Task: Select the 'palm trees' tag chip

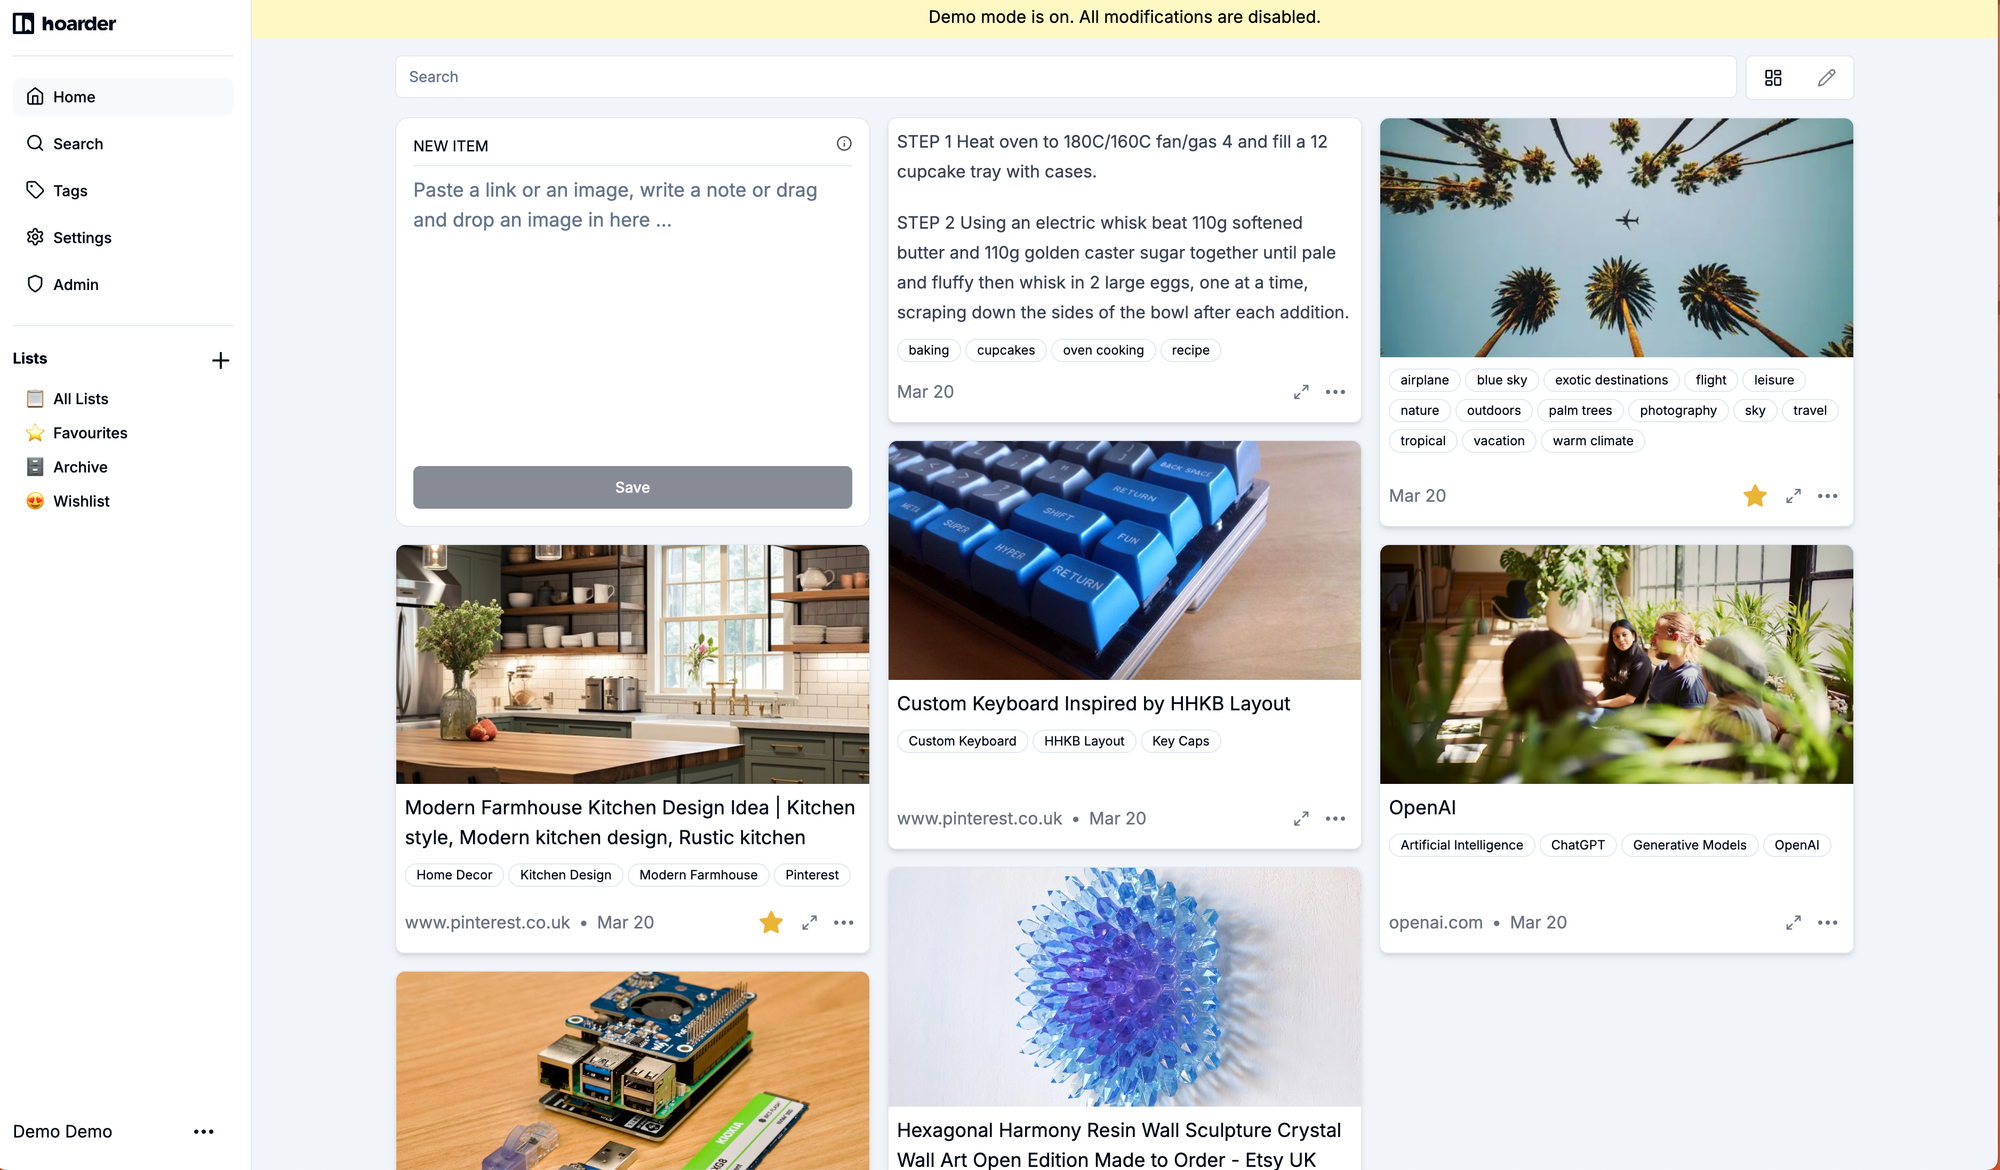Action: click(x=1580, y=411)
